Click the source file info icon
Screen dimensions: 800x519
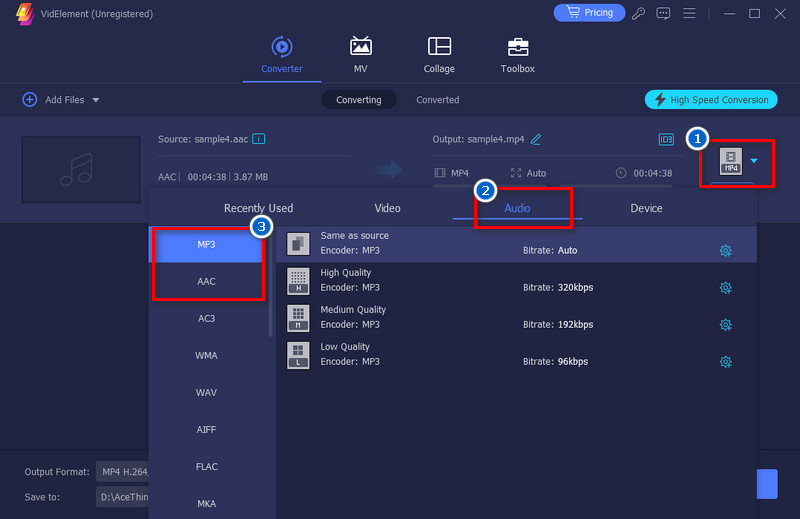tap(259, 139)
